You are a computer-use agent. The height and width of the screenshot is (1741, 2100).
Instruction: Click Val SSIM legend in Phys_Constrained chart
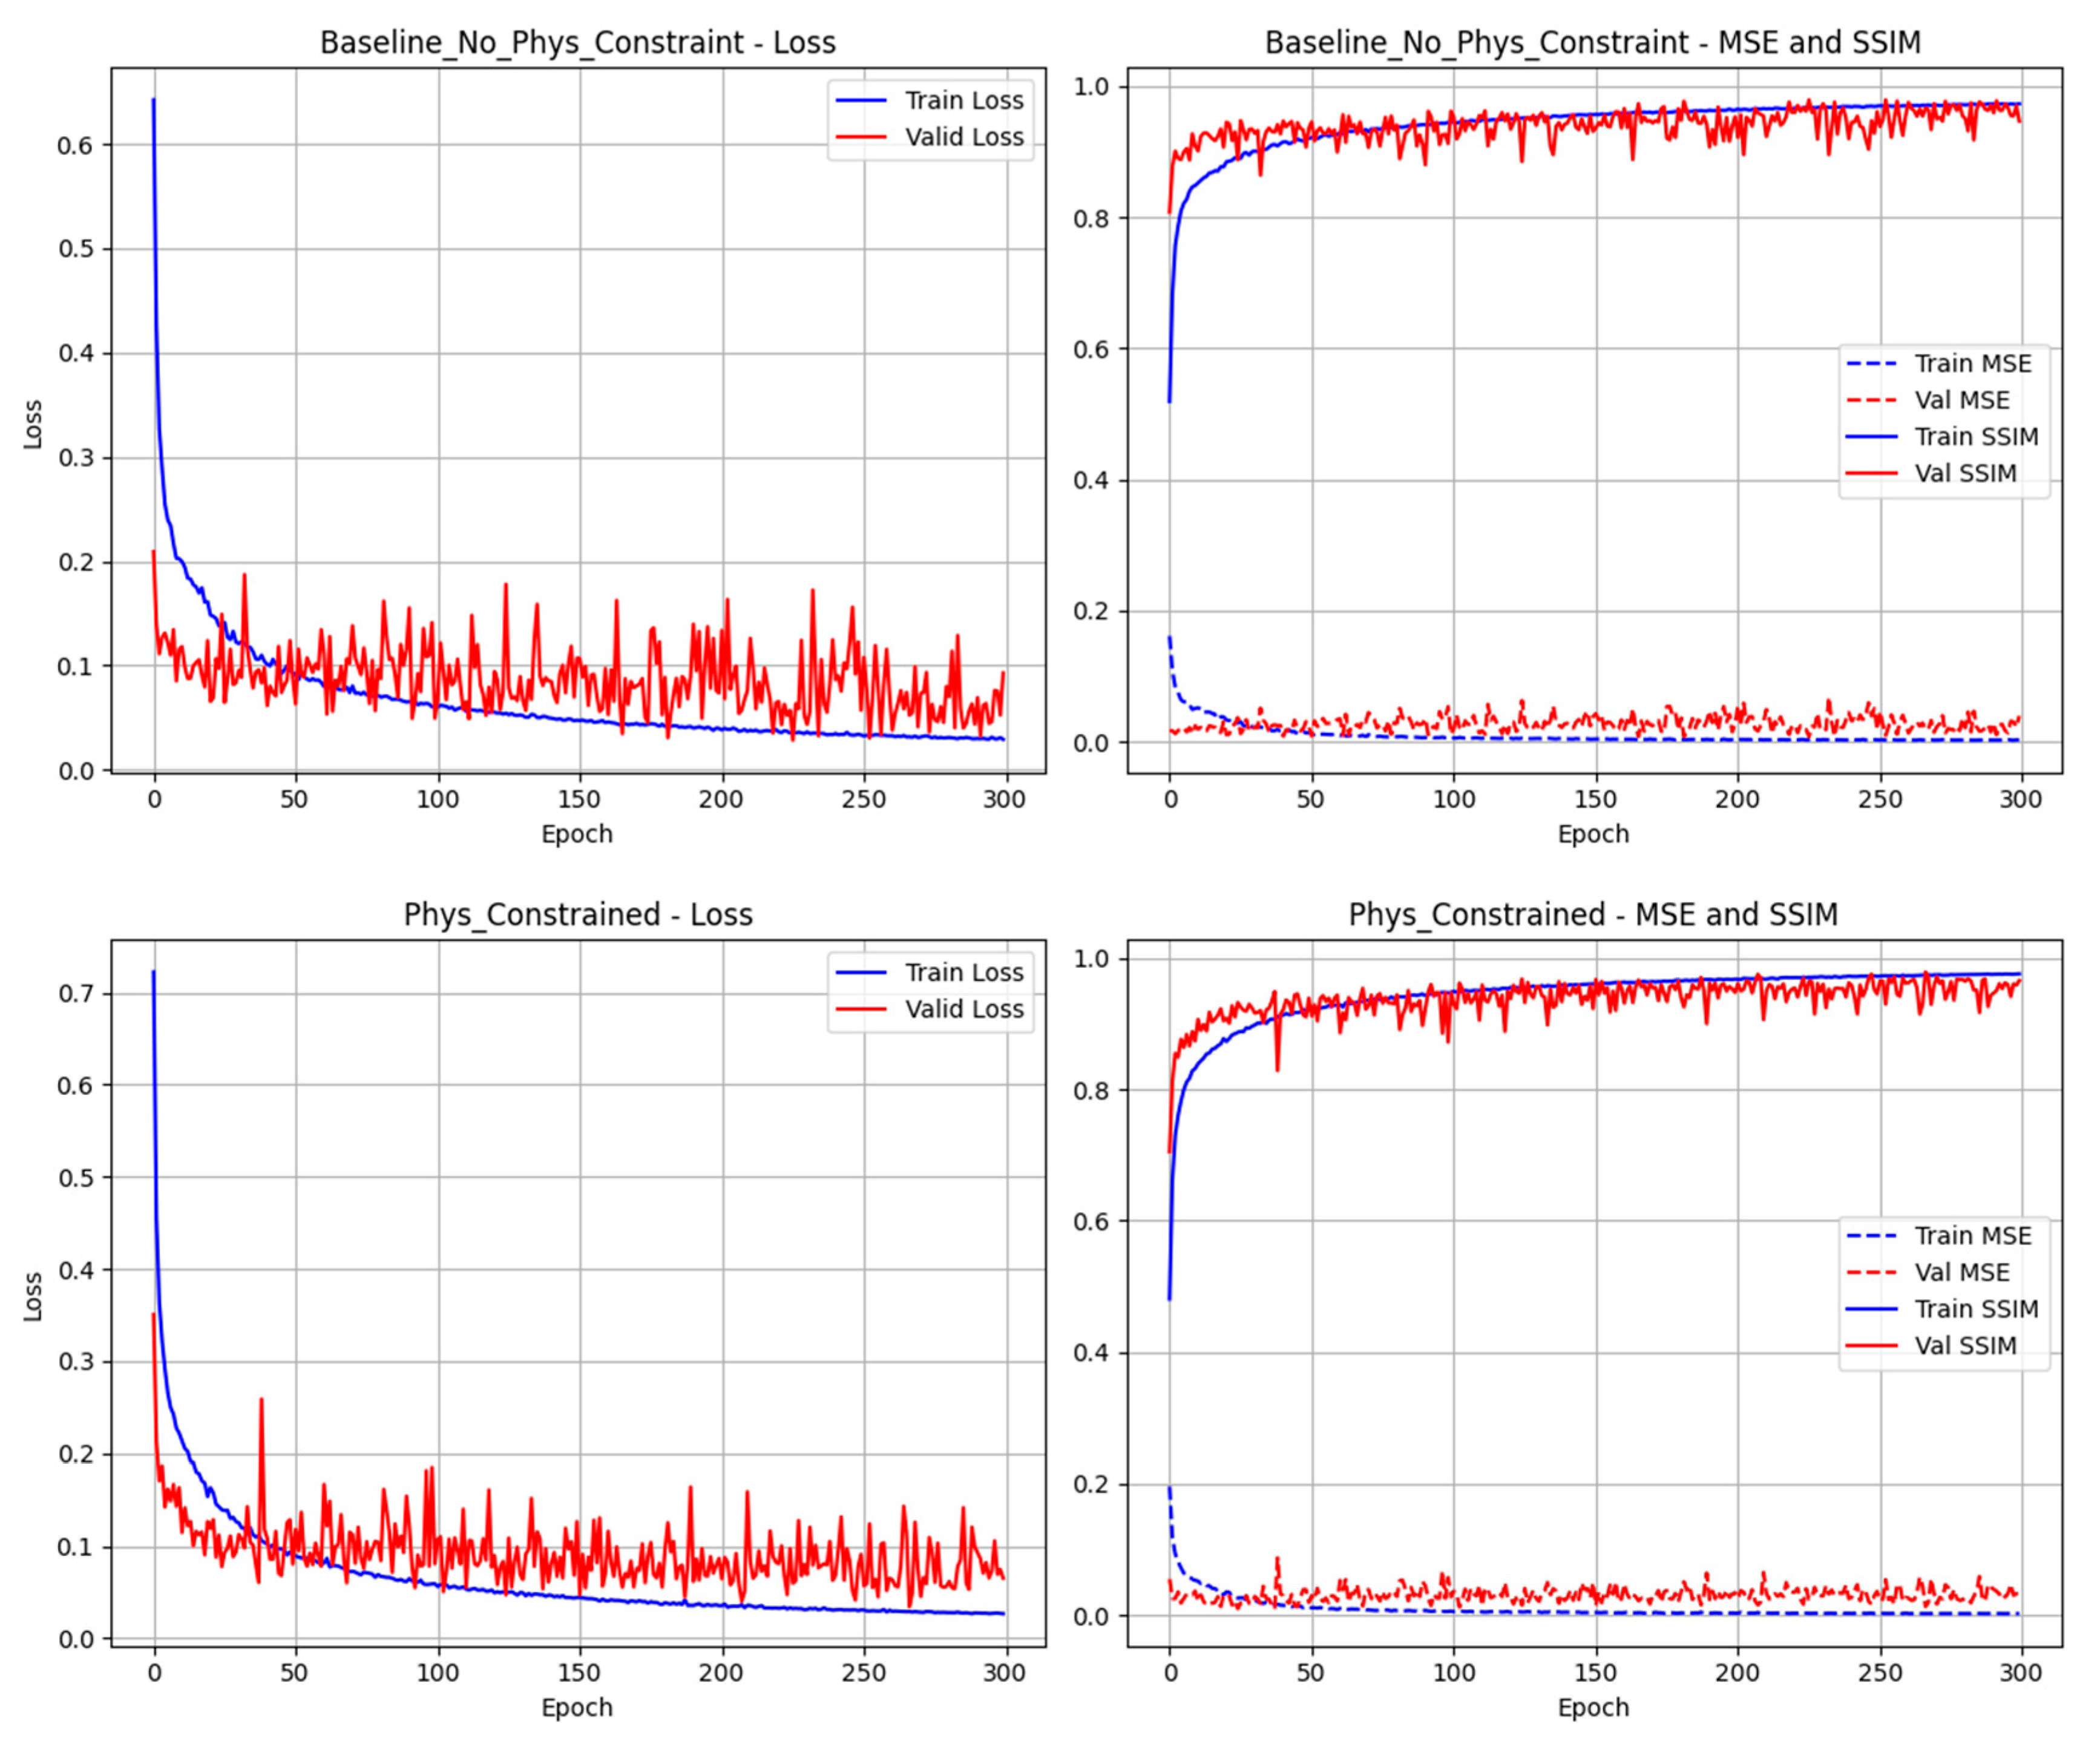1965,1346
